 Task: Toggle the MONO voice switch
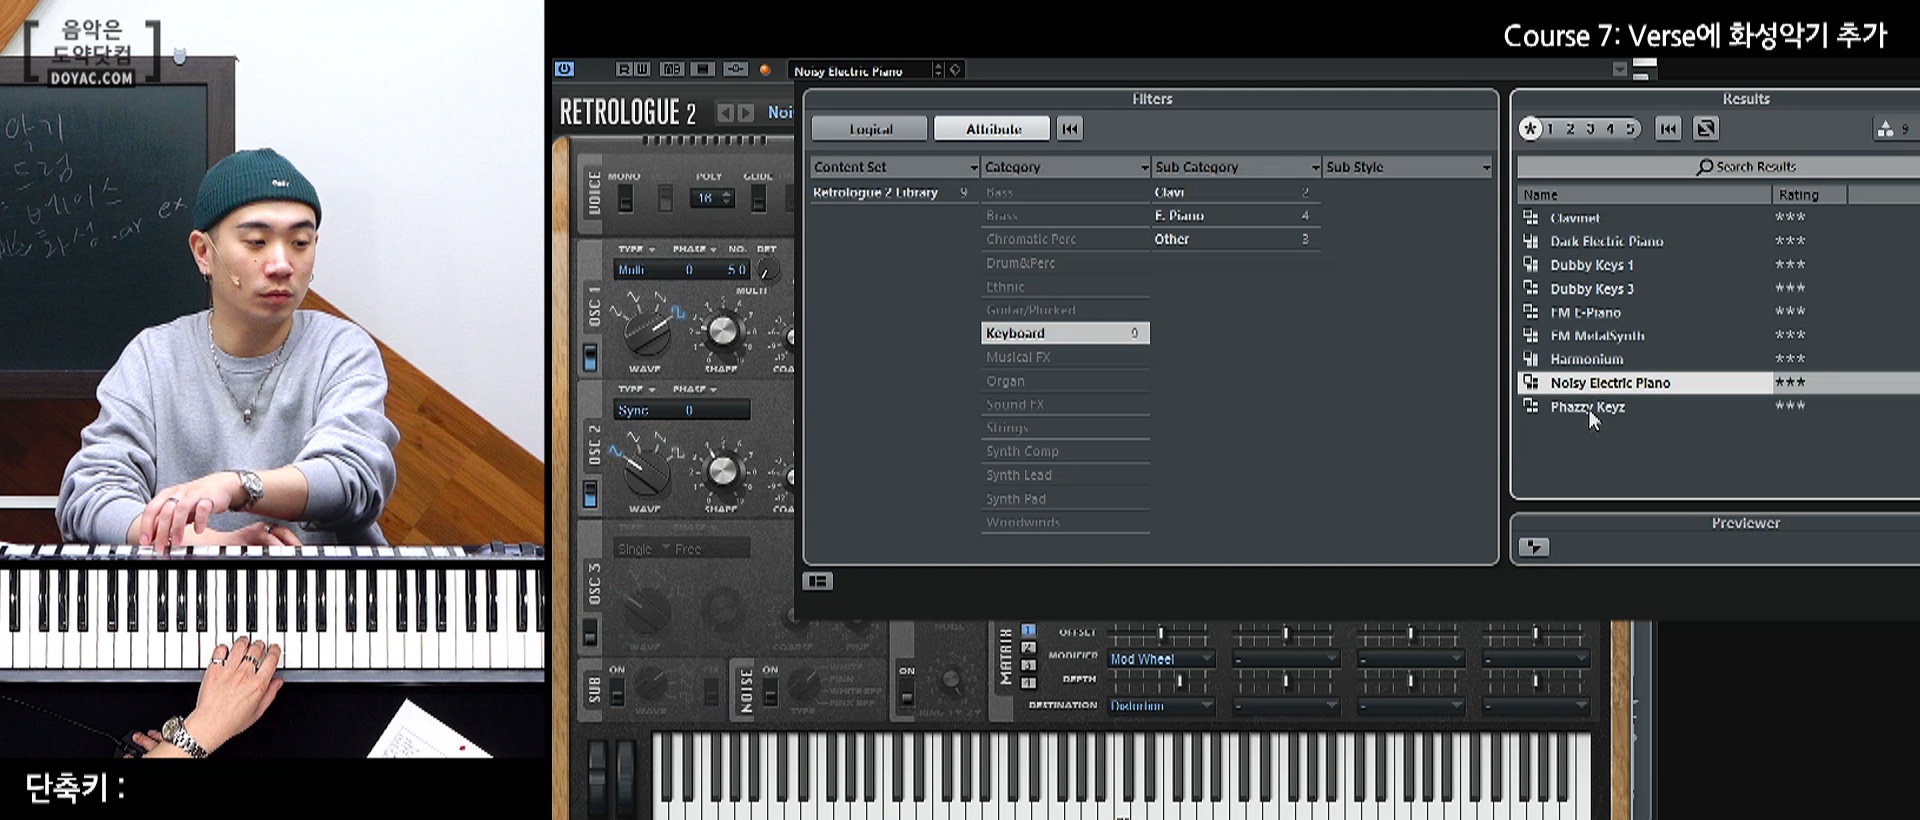pyautogui.click(x=625, y=199)
